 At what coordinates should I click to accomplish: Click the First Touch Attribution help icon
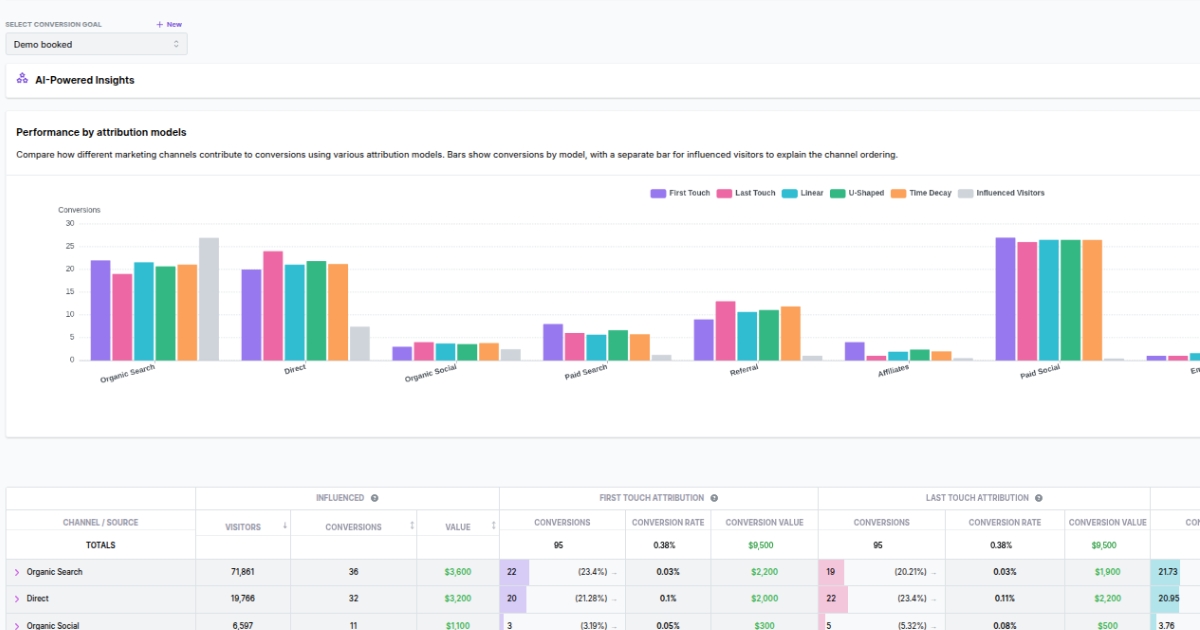[714, 498]
